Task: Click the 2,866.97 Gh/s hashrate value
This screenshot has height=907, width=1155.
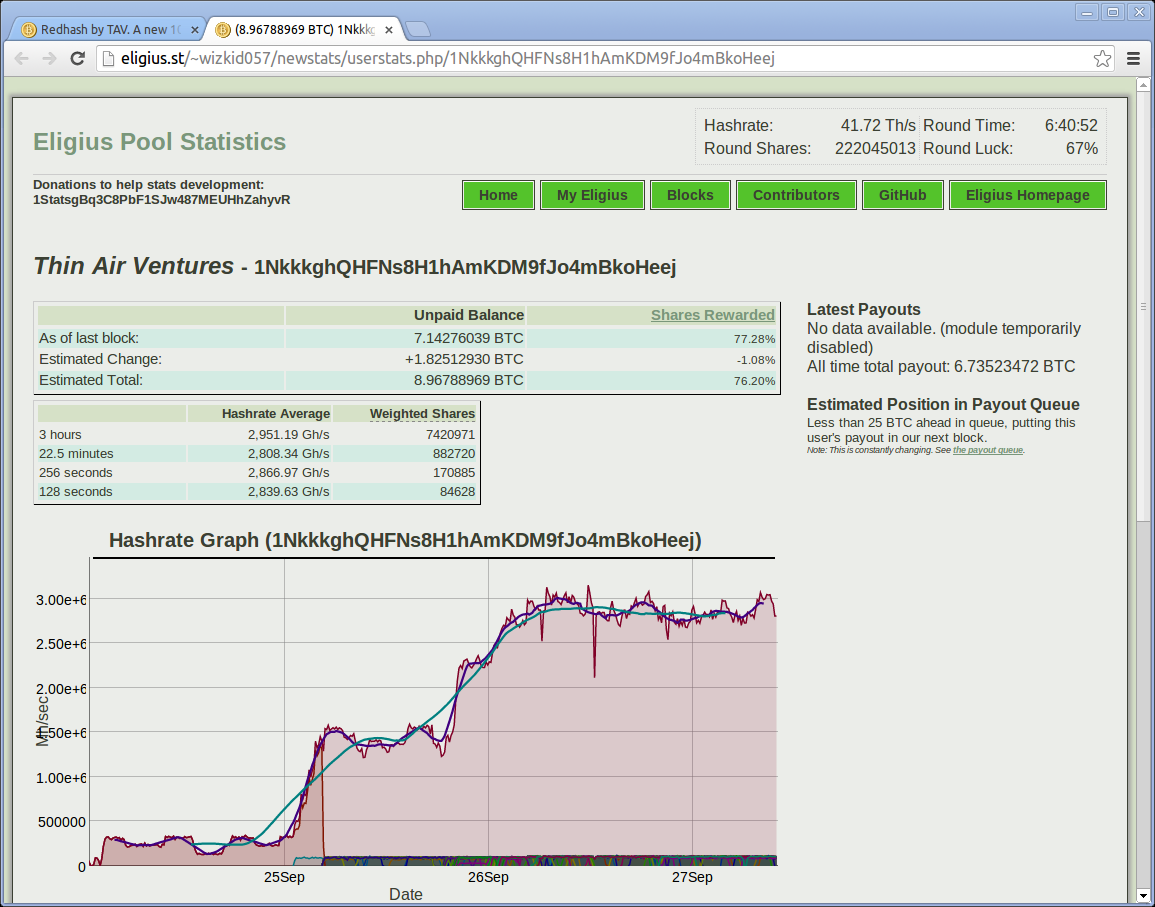Action: [x=289, y=473]
